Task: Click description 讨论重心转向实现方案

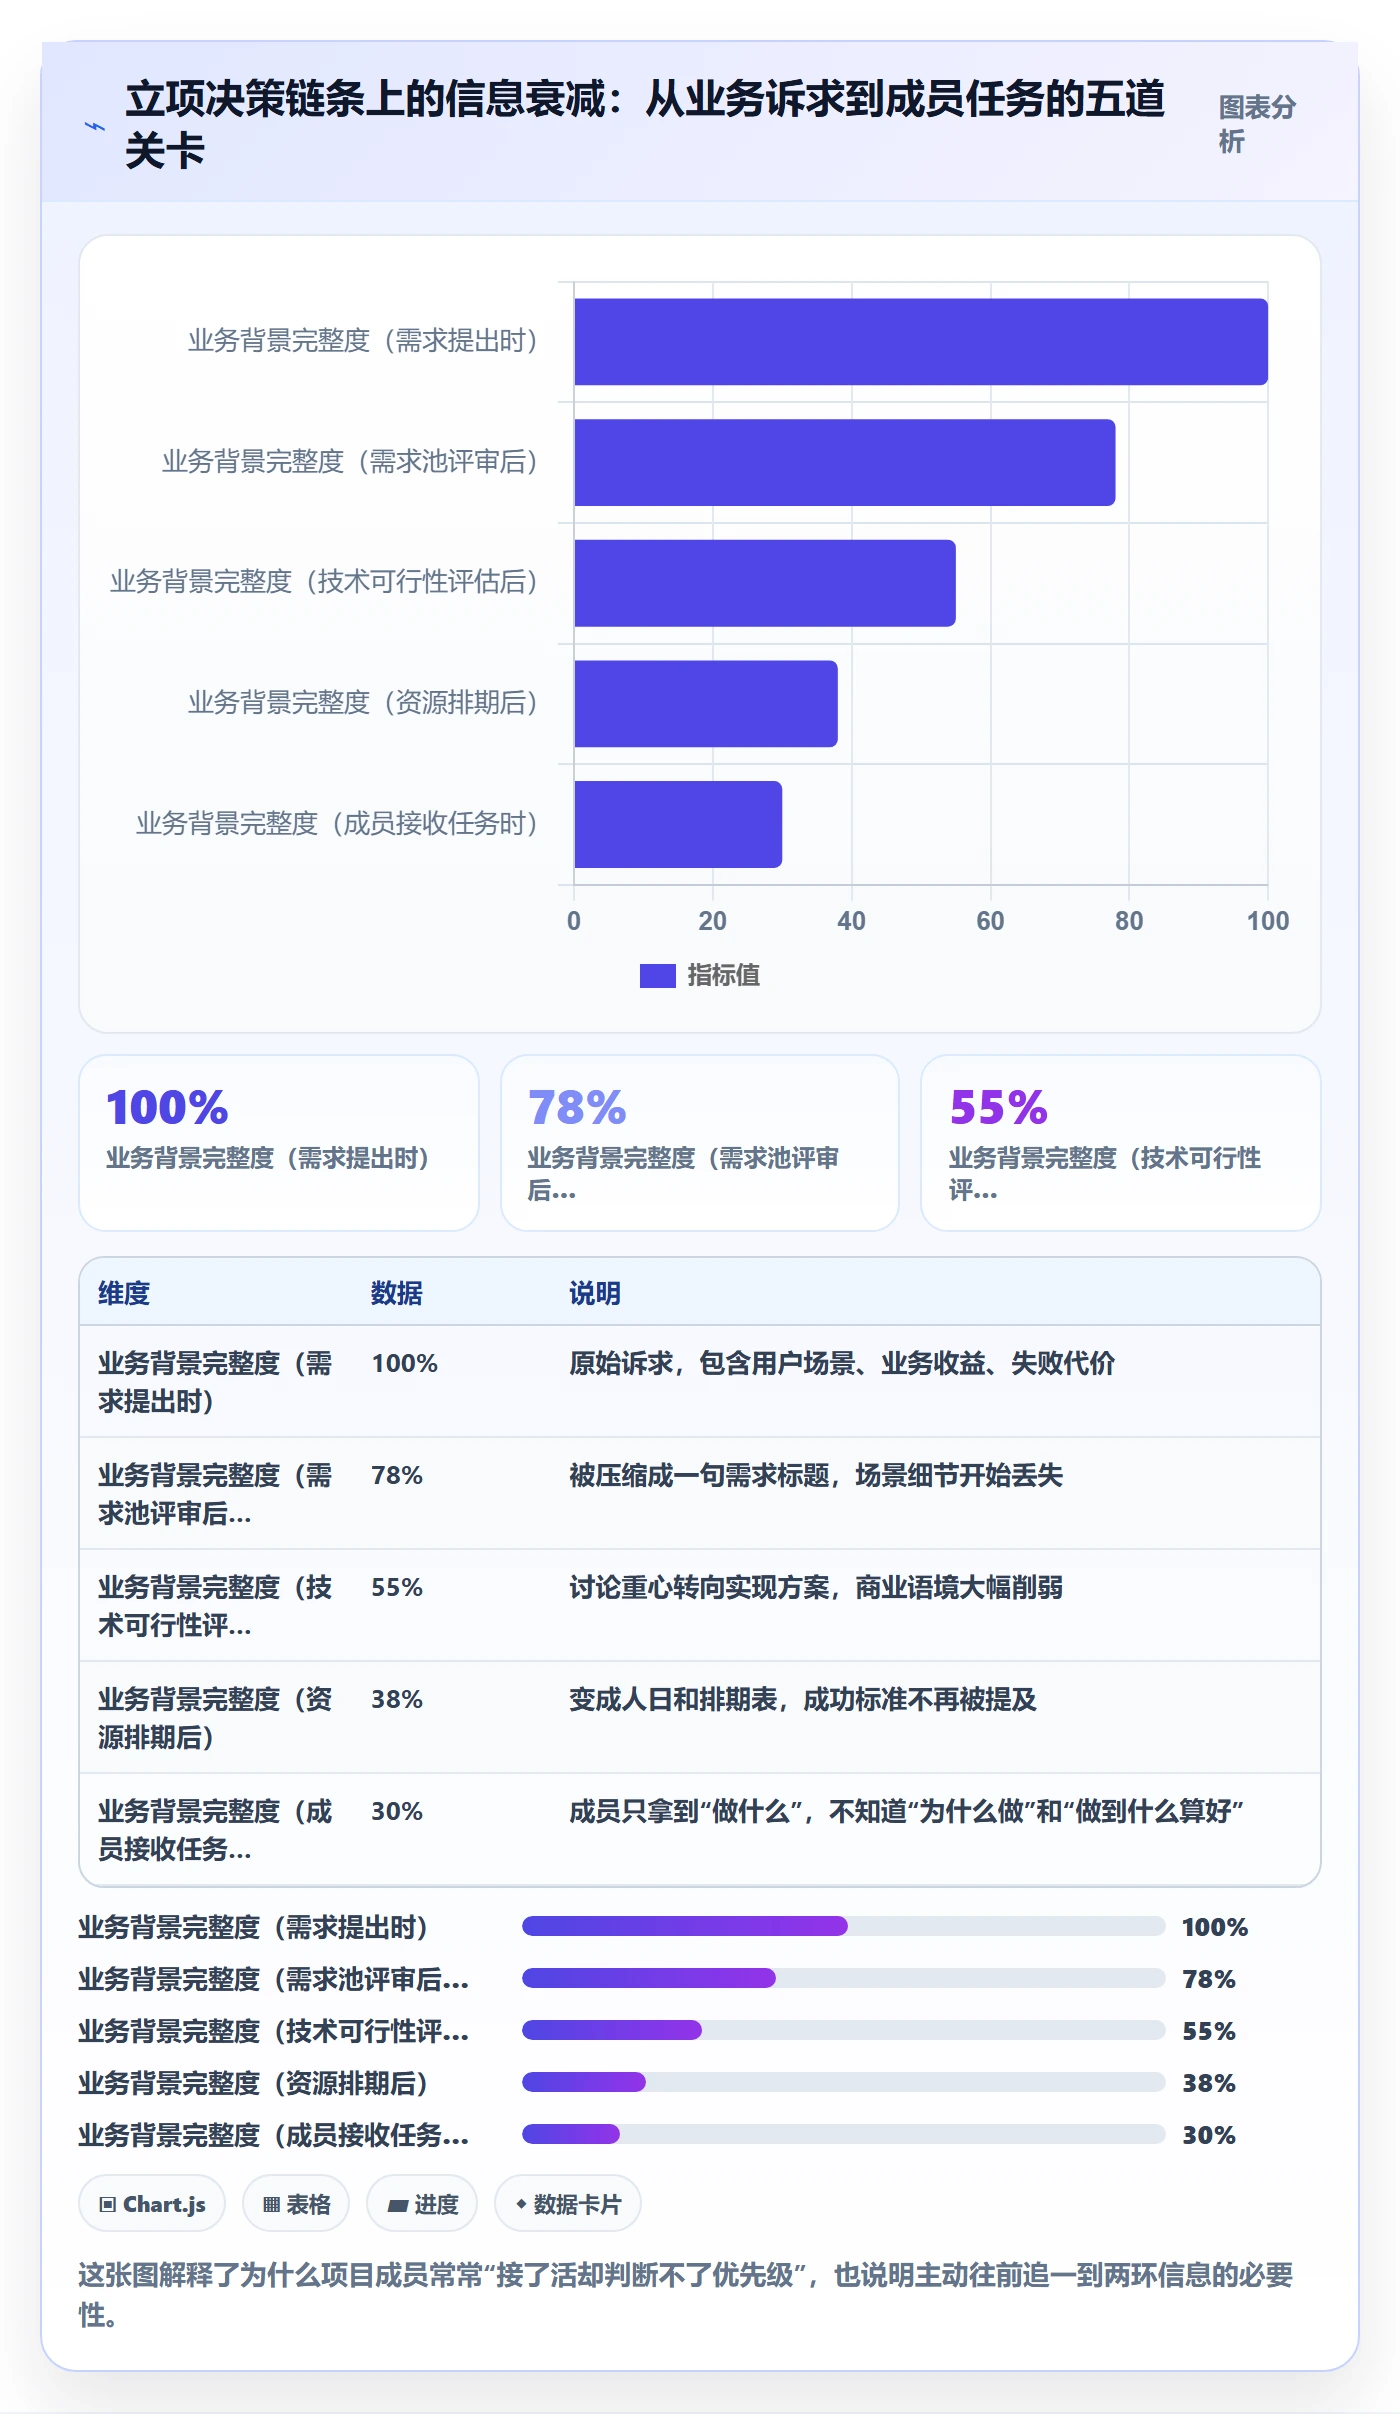Action: pyautogui.click(x=816, y=1587)
